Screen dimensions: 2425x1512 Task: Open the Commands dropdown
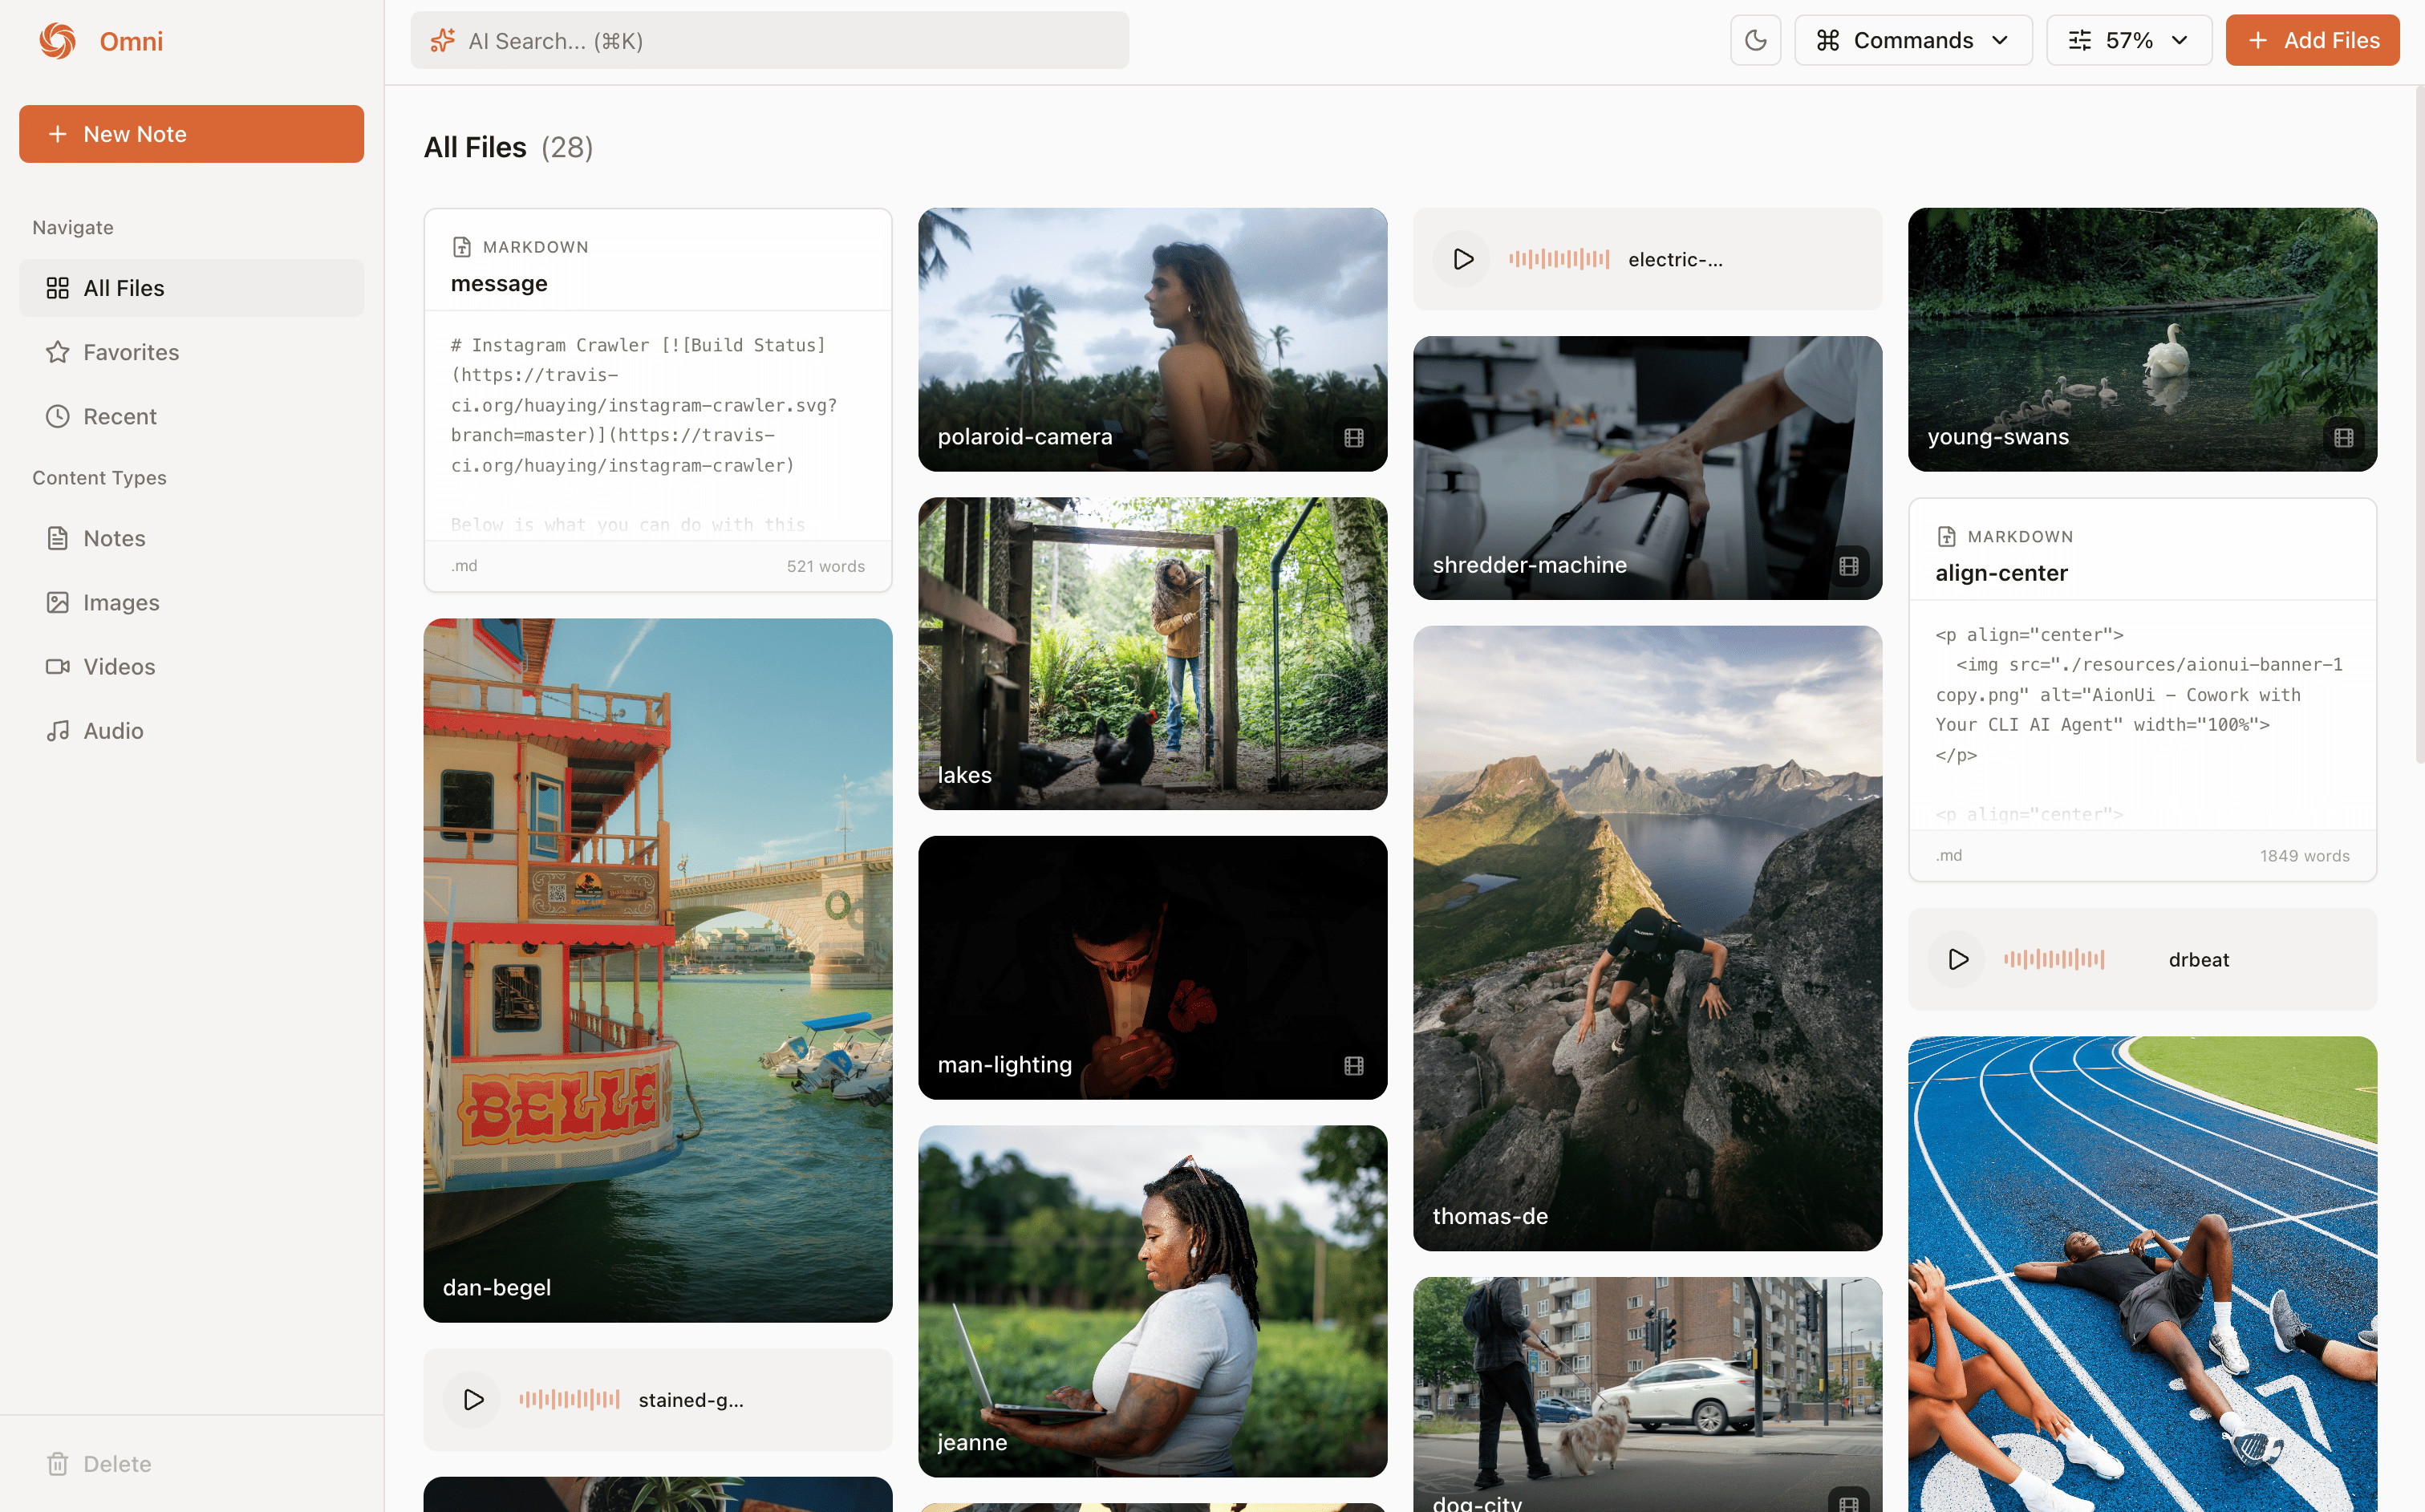[1912, 40]
